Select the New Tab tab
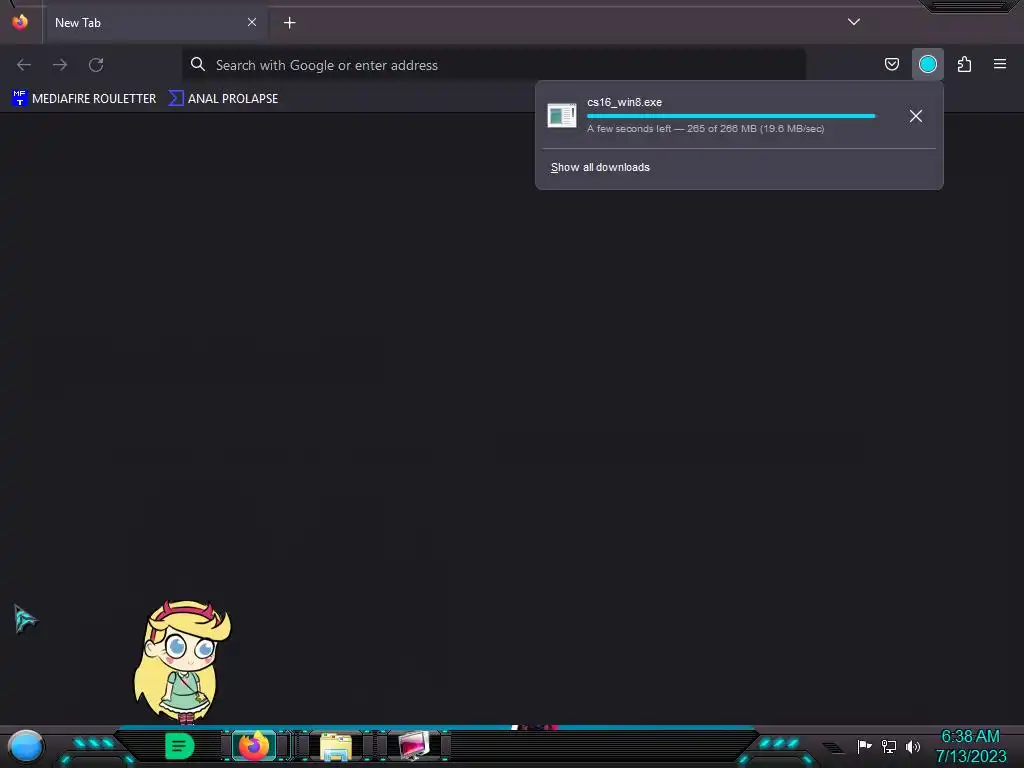This screenshot has height=768, width=1024. click(155, 23)
